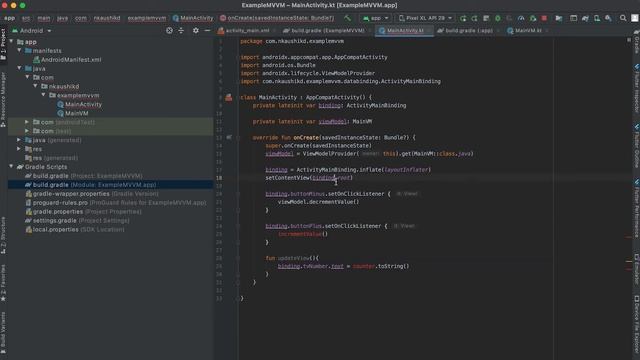Open the Build Variants side tab
The height and width of the screenshot is (360, 640).
[3, 333]
